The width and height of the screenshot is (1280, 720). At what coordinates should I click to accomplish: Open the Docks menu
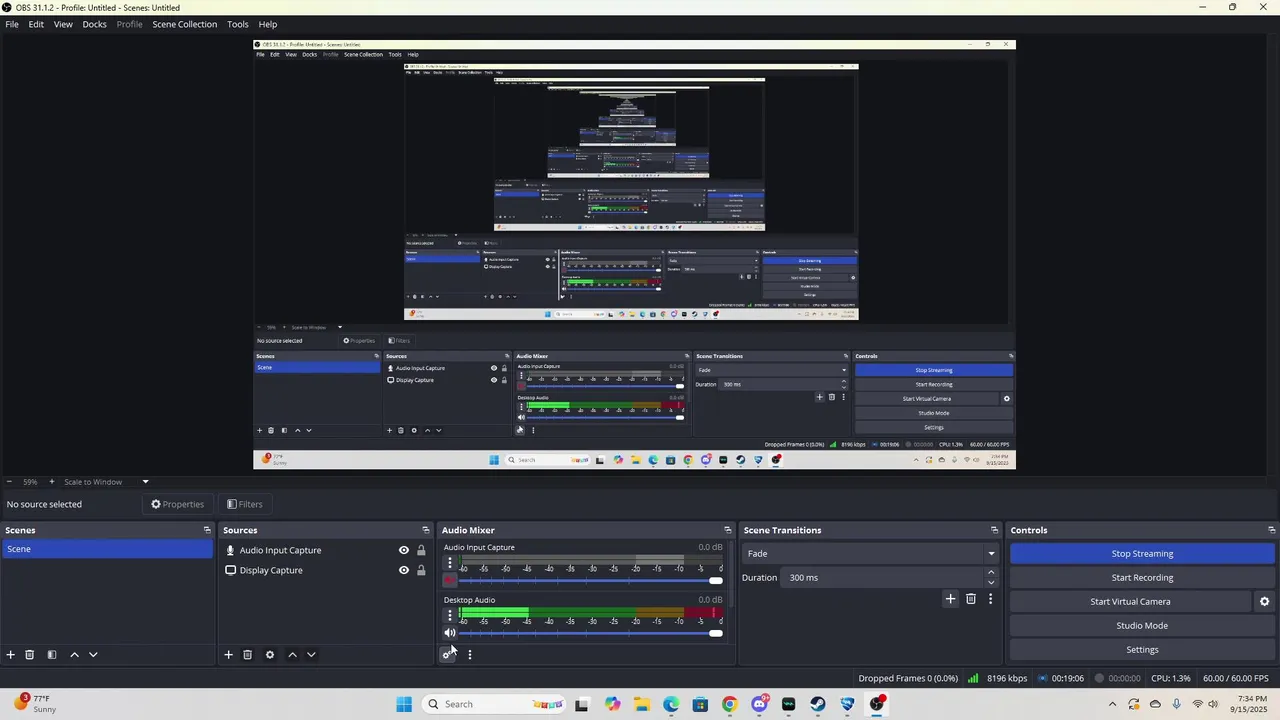(94, 24)
